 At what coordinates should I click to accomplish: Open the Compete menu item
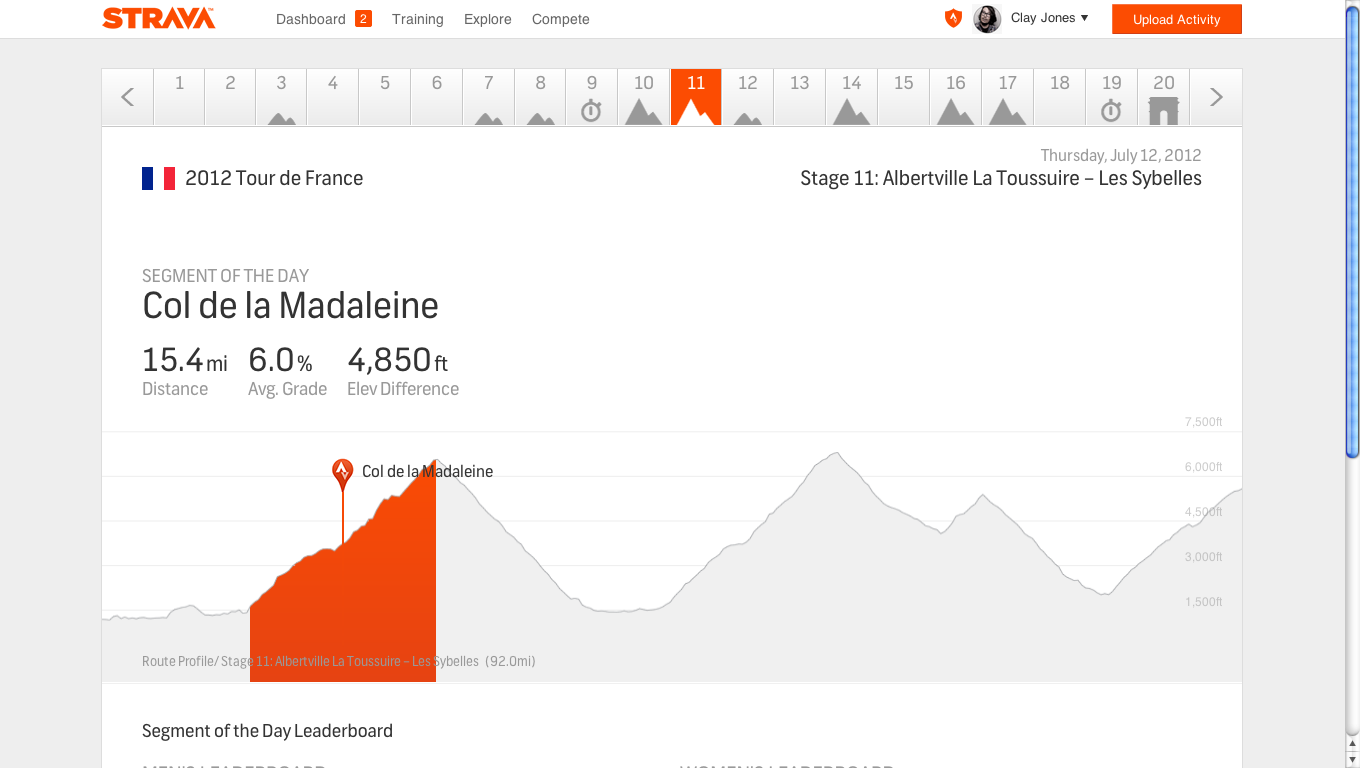tap(560, 19)
